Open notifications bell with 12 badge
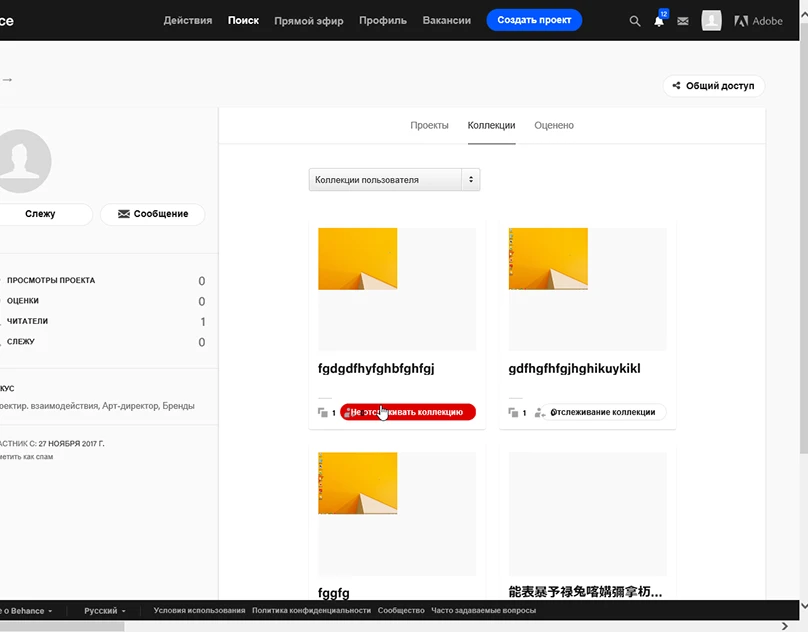Image resolution: width=808 pixels, height=632 pixels. pos(659,21)
